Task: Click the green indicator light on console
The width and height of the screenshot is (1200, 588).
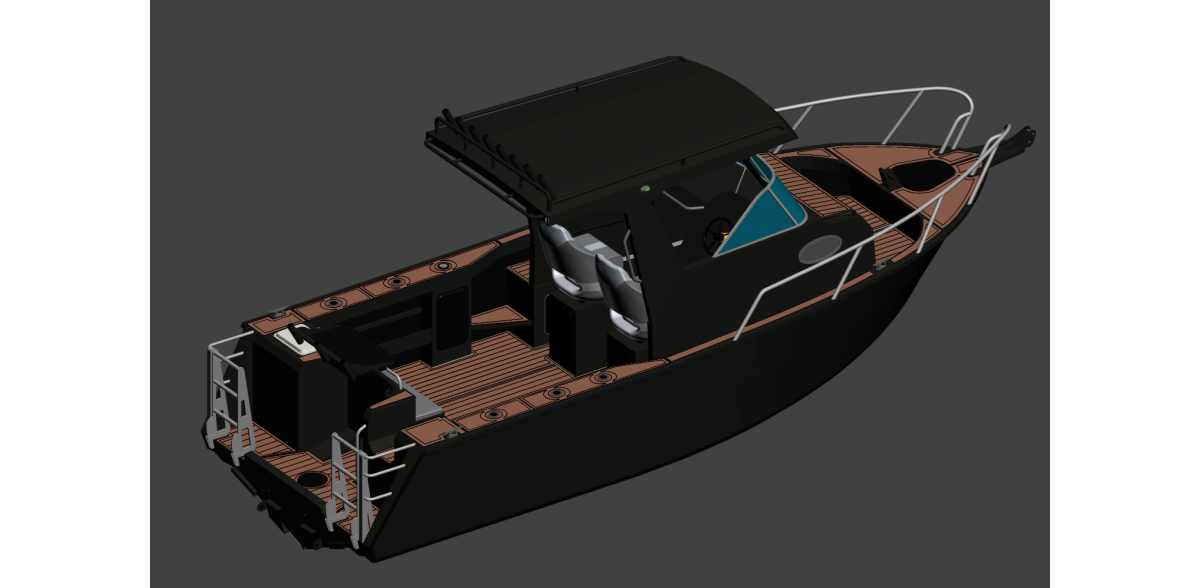Action: (648, 188)
